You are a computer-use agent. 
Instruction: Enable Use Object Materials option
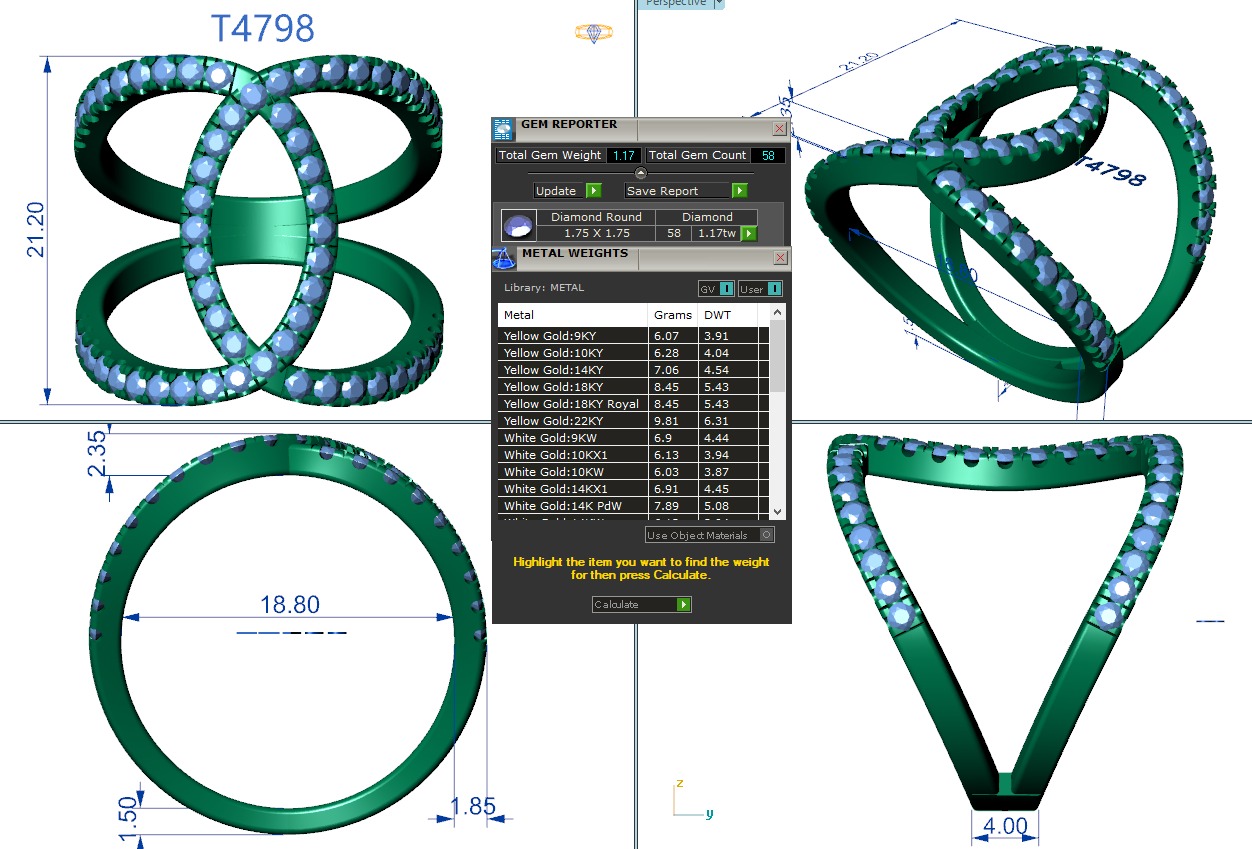pos(765,535)
